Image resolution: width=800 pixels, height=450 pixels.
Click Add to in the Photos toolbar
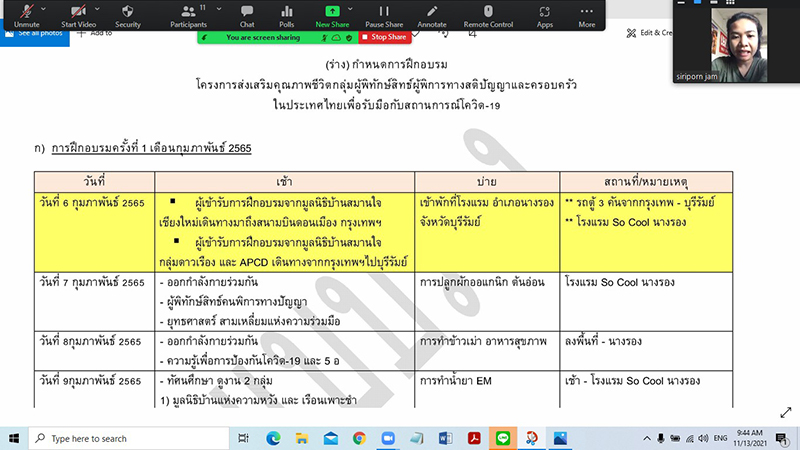point(94,33)
